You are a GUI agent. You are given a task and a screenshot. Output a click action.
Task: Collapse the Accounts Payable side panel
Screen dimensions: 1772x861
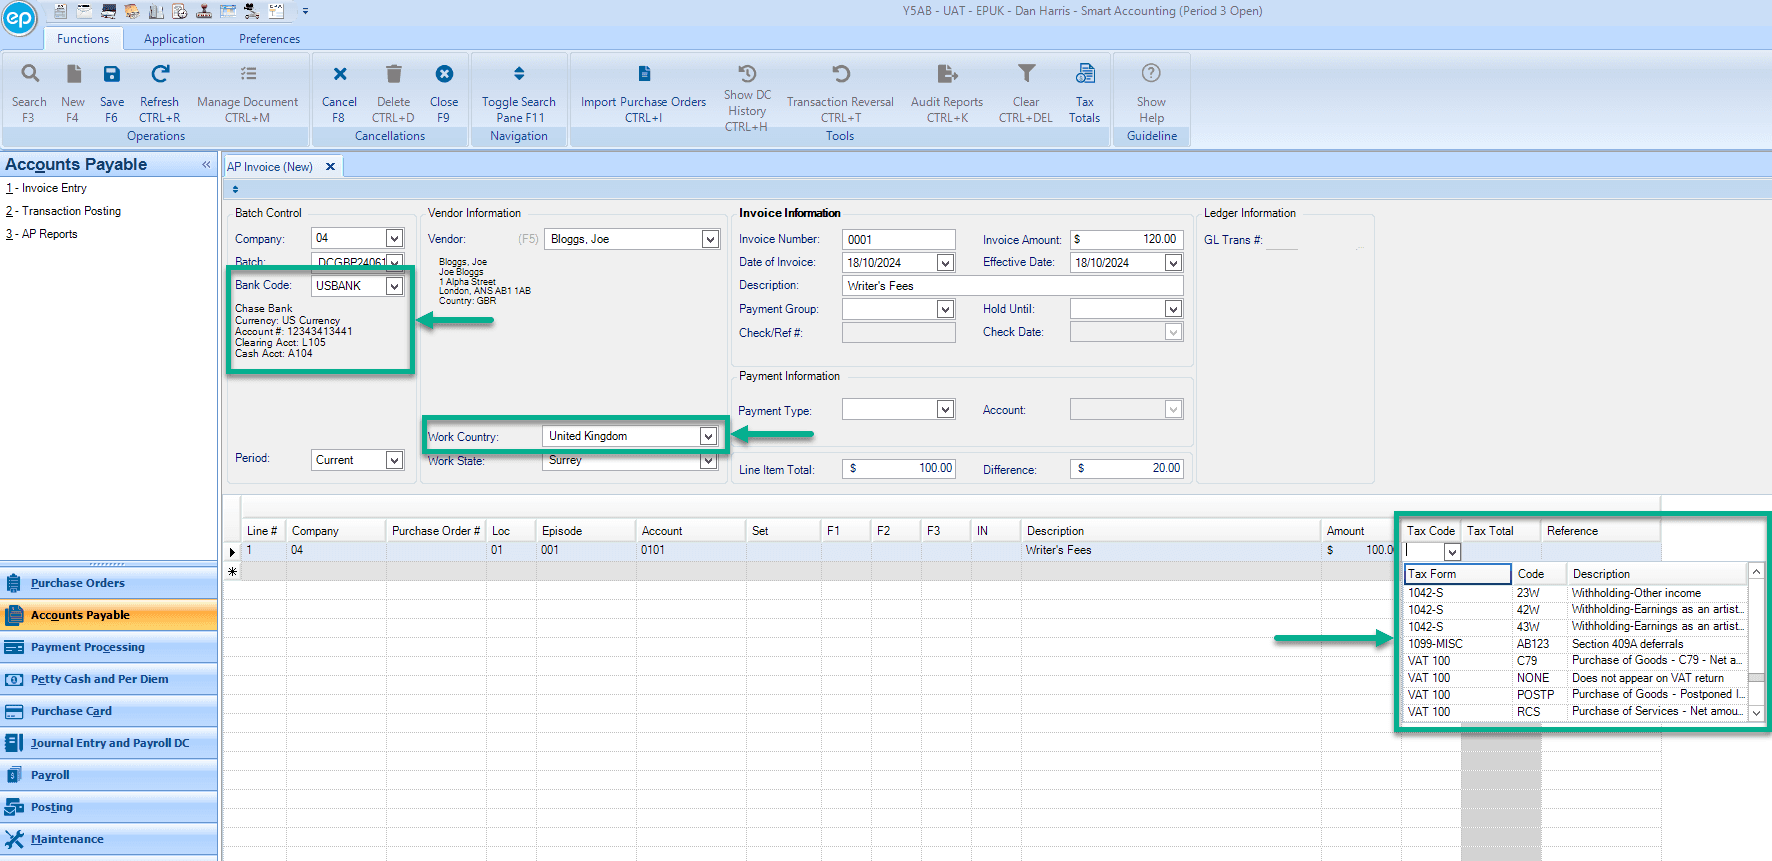206,165
